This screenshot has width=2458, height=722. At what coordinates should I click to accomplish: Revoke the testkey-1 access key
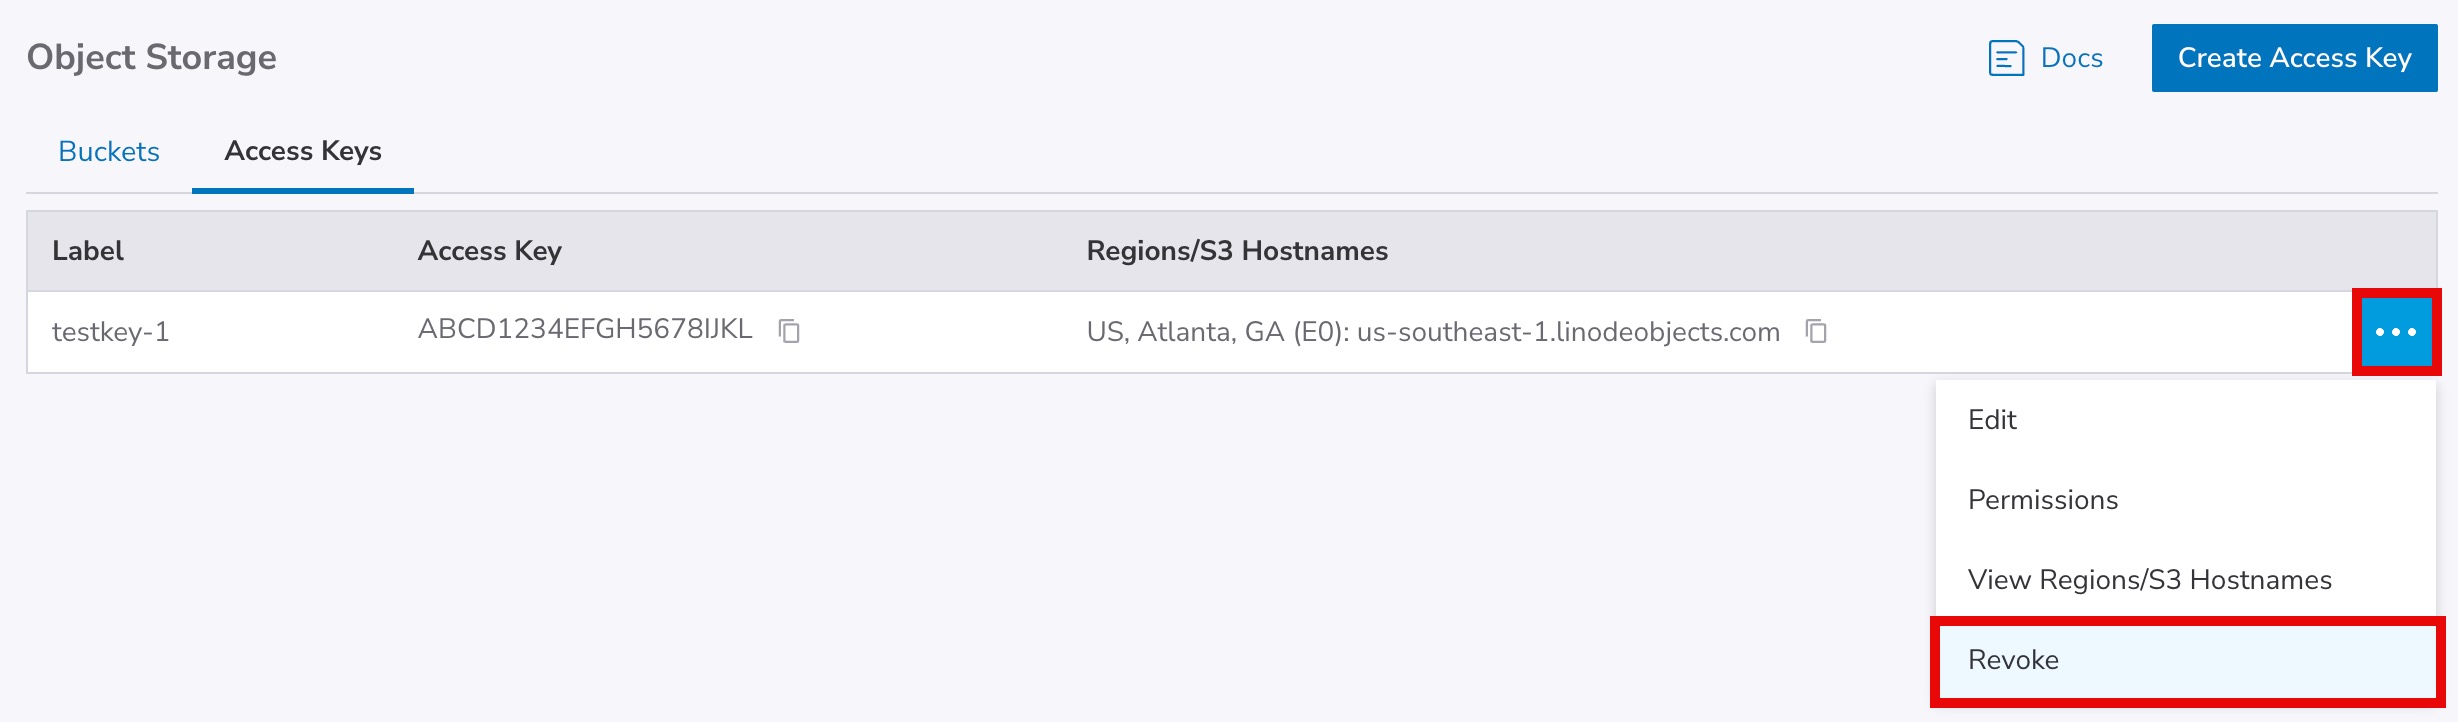point(2013,660)
